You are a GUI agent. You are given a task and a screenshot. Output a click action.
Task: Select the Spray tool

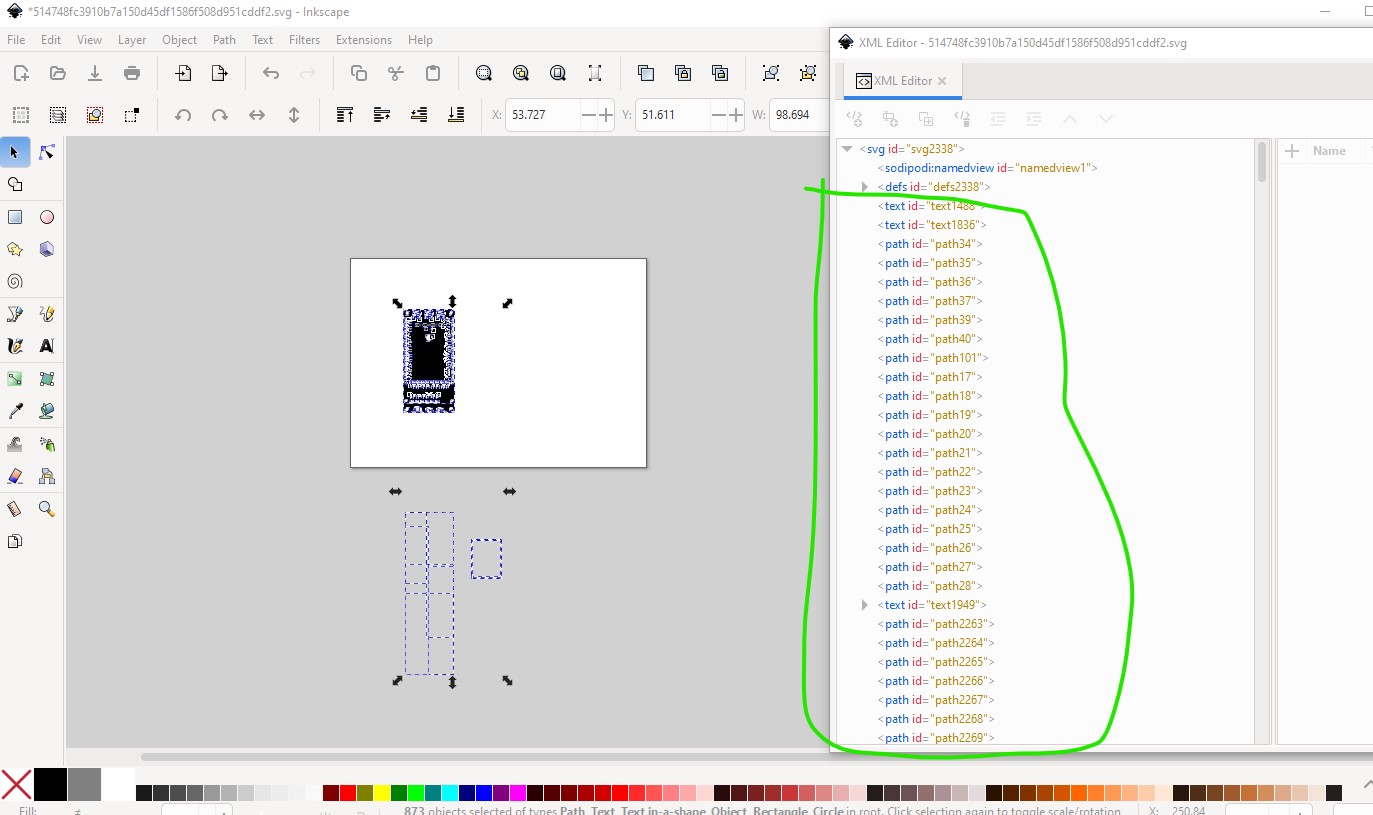[46, 444]
